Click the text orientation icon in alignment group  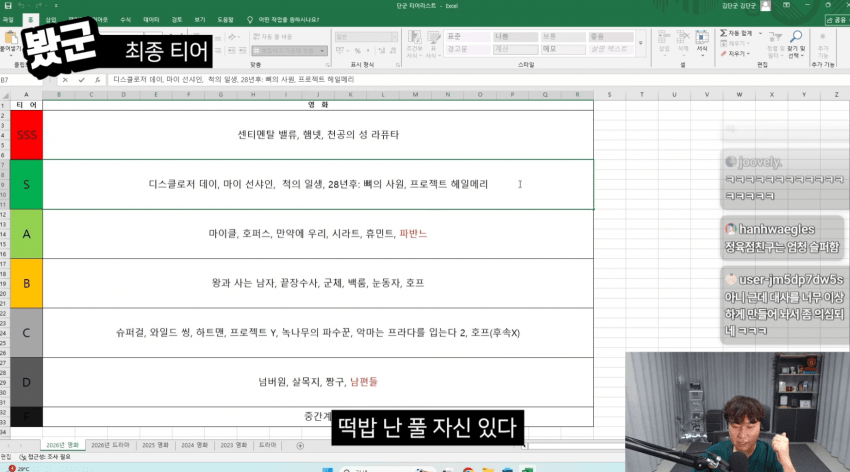pos(233,37)
